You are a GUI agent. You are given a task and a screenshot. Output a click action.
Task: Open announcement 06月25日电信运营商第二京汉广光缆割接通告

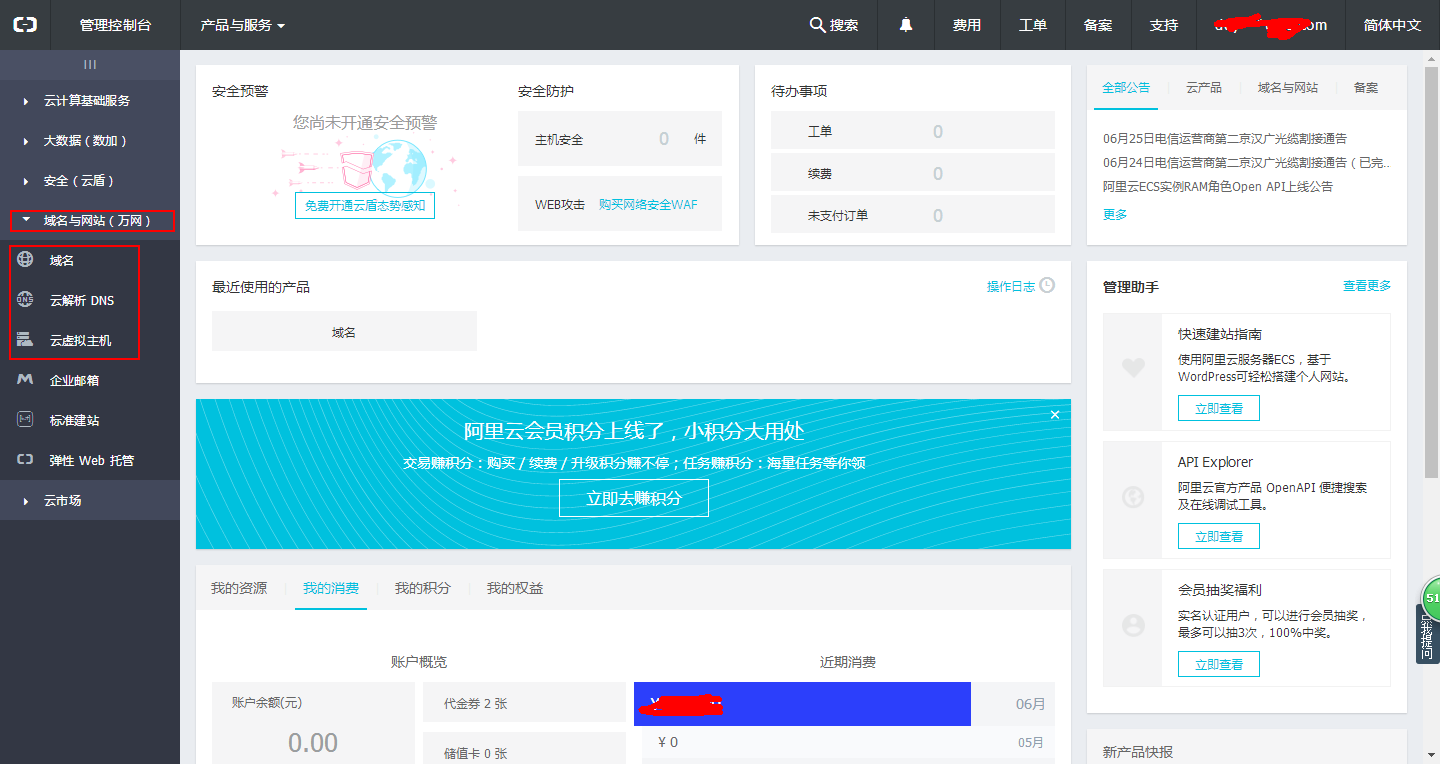pyautogui.click(x=1225, y=138)
